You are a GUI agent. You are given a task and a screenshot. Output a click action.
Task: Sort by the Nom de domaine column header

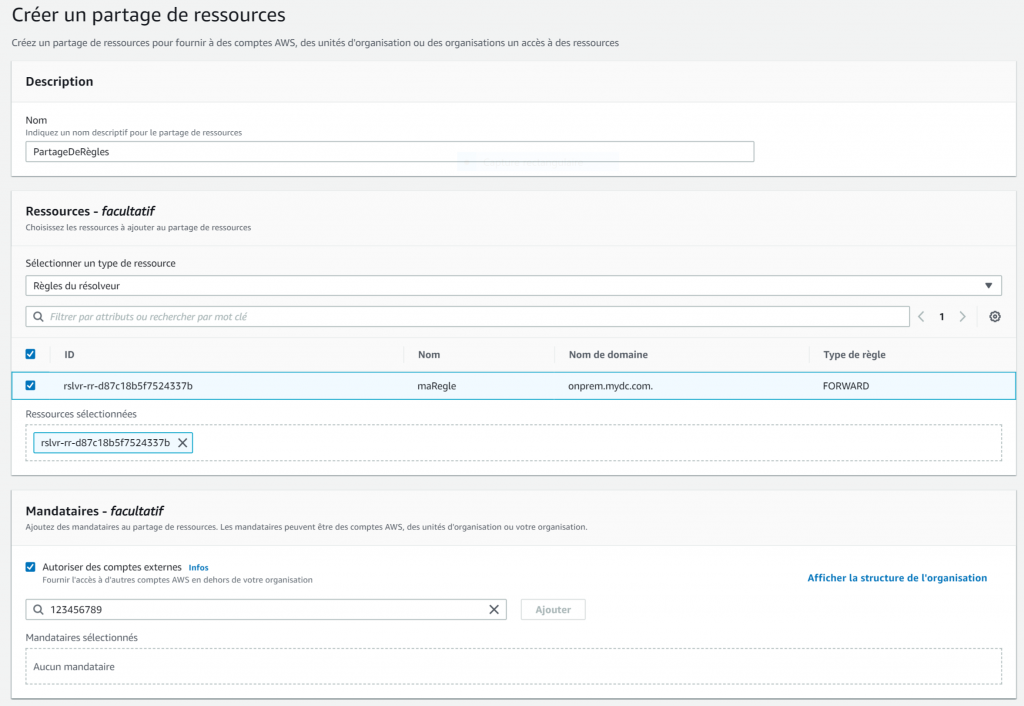tap(608, 355)
